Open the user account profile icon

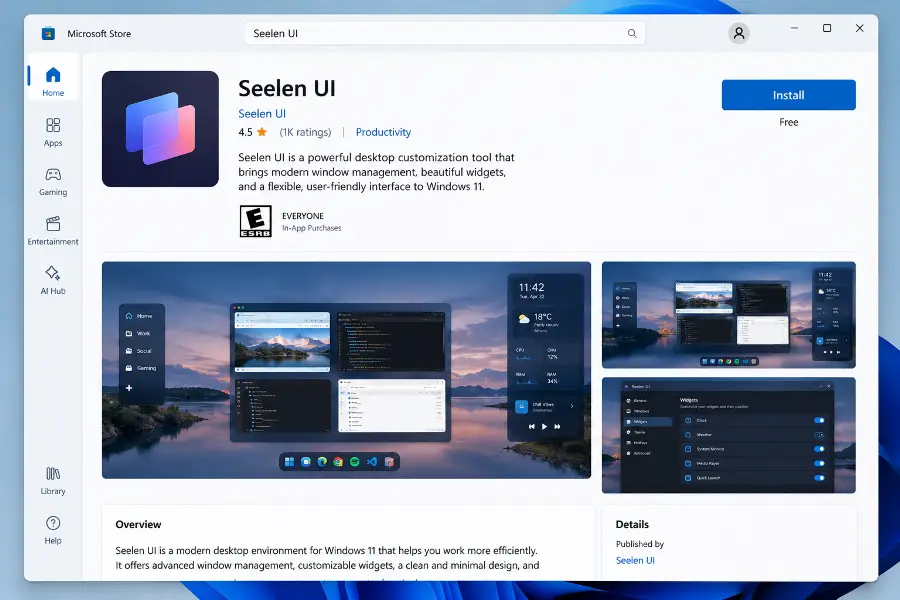point(739,33)
